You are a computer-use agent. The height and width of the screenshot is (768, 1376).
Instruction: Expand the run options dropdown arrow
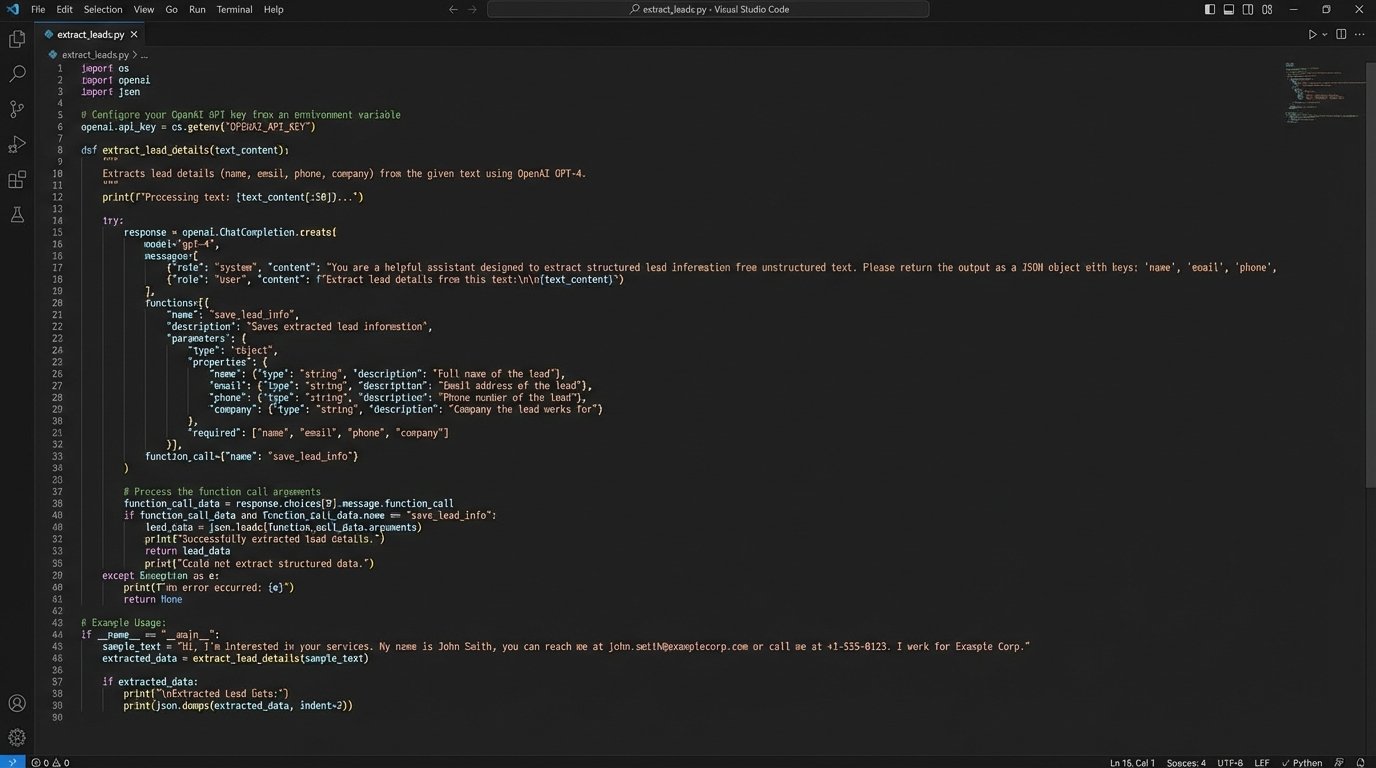point(1325,34)
